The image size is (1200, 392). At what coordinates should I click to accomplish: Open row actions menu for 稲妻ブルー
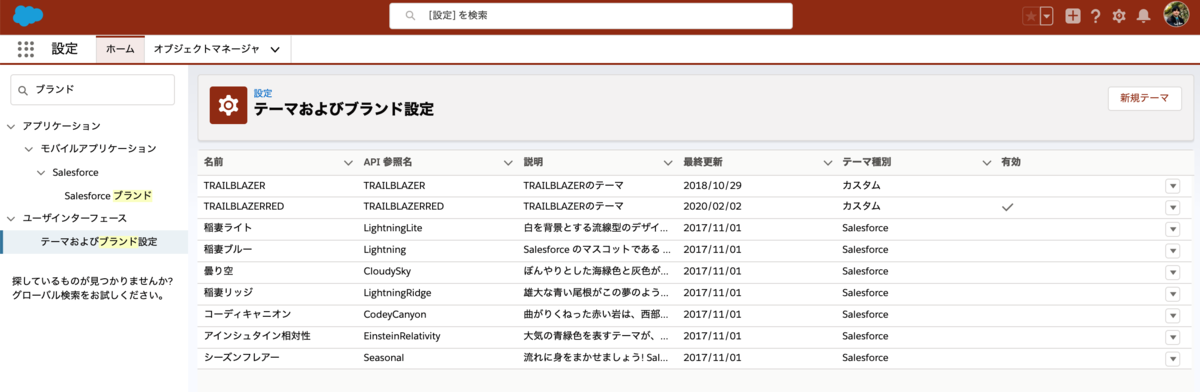[1172, 250]
